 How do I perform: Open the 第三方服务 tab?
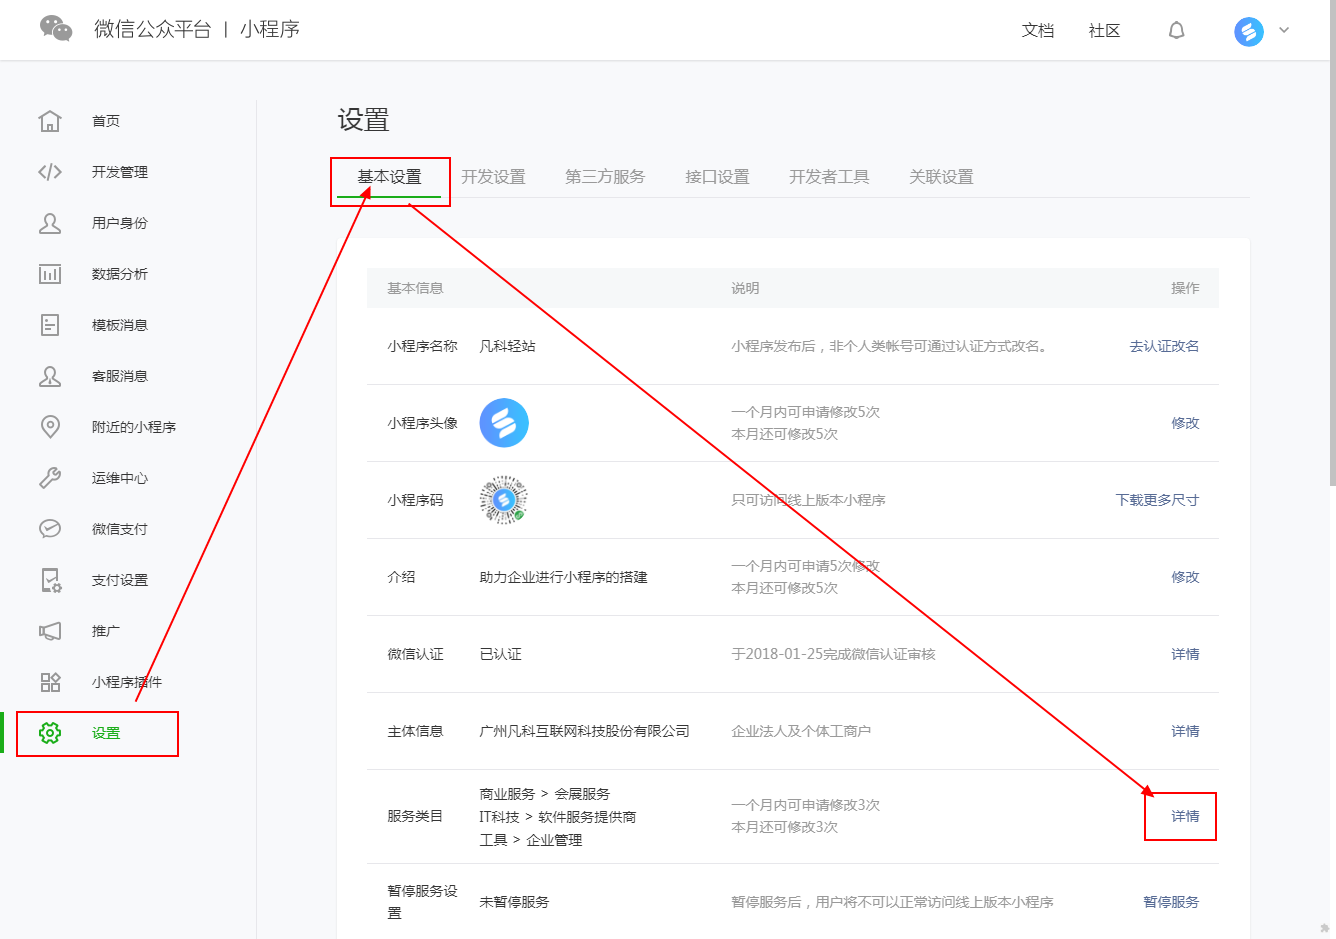[605, 177]
